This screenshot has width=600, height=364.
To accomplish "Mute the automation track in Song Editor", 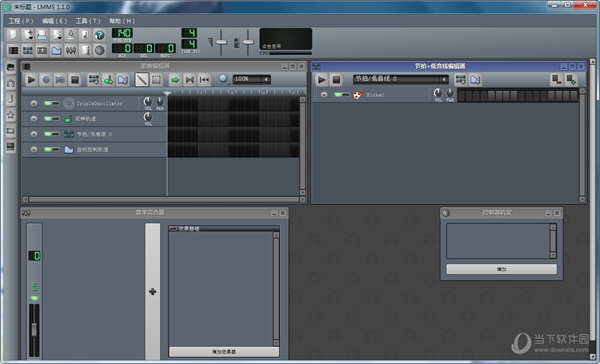I will 47,149.
